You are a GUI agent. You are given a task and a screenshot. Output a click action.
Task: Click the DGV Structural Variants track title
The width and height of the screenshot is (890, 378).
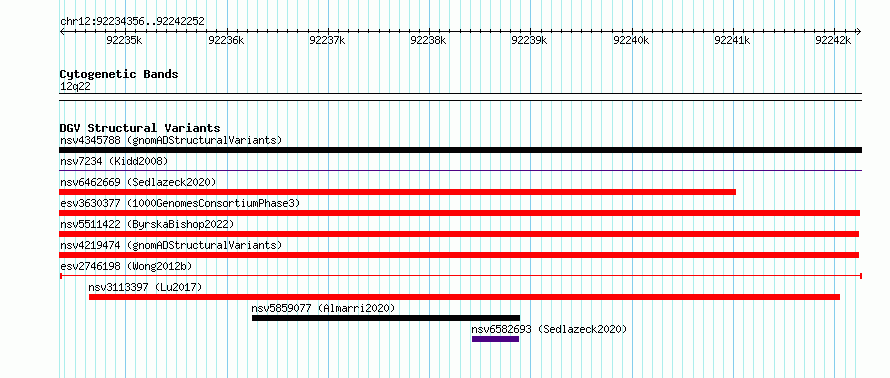click(x=140, y=128)
